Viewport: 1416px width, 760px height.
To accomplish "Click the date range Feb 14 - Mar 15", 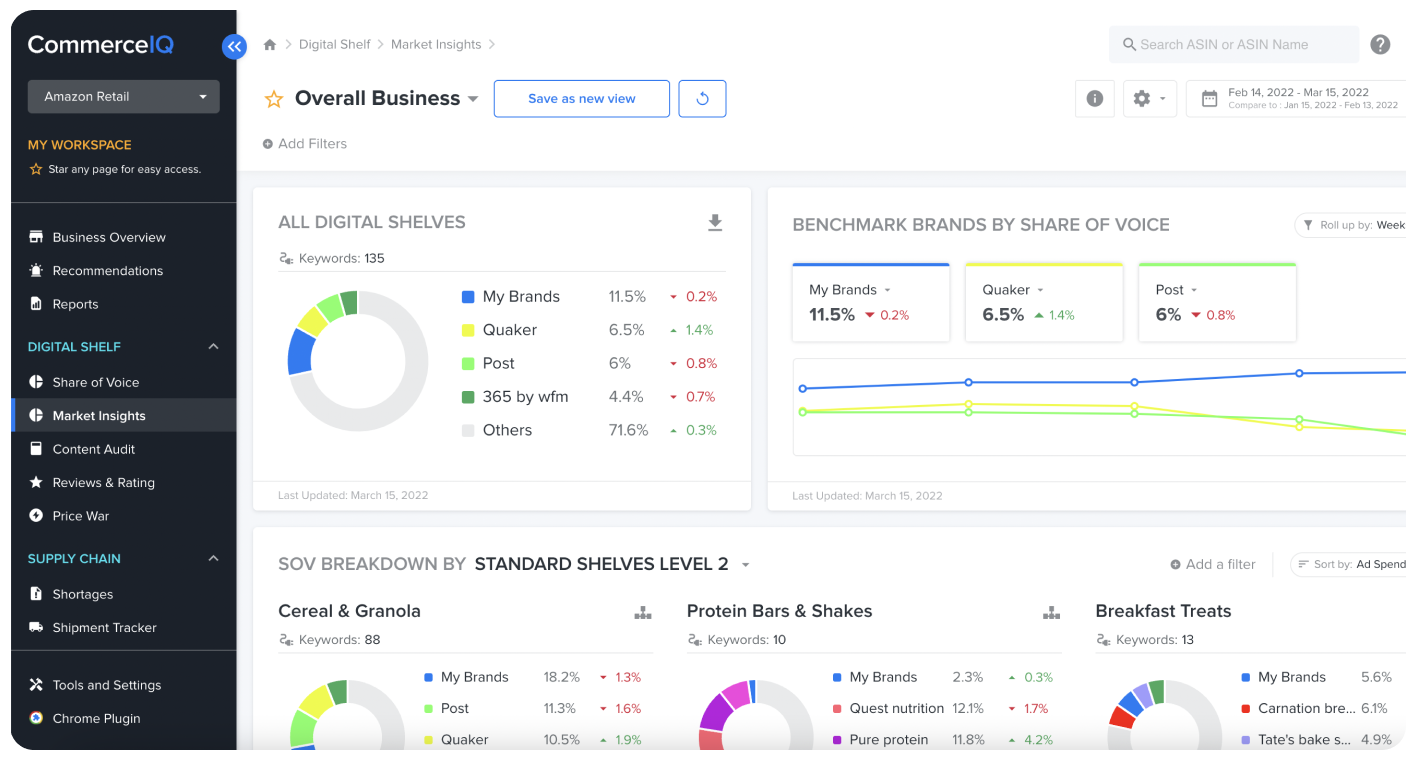I will tap(1298, 92).
